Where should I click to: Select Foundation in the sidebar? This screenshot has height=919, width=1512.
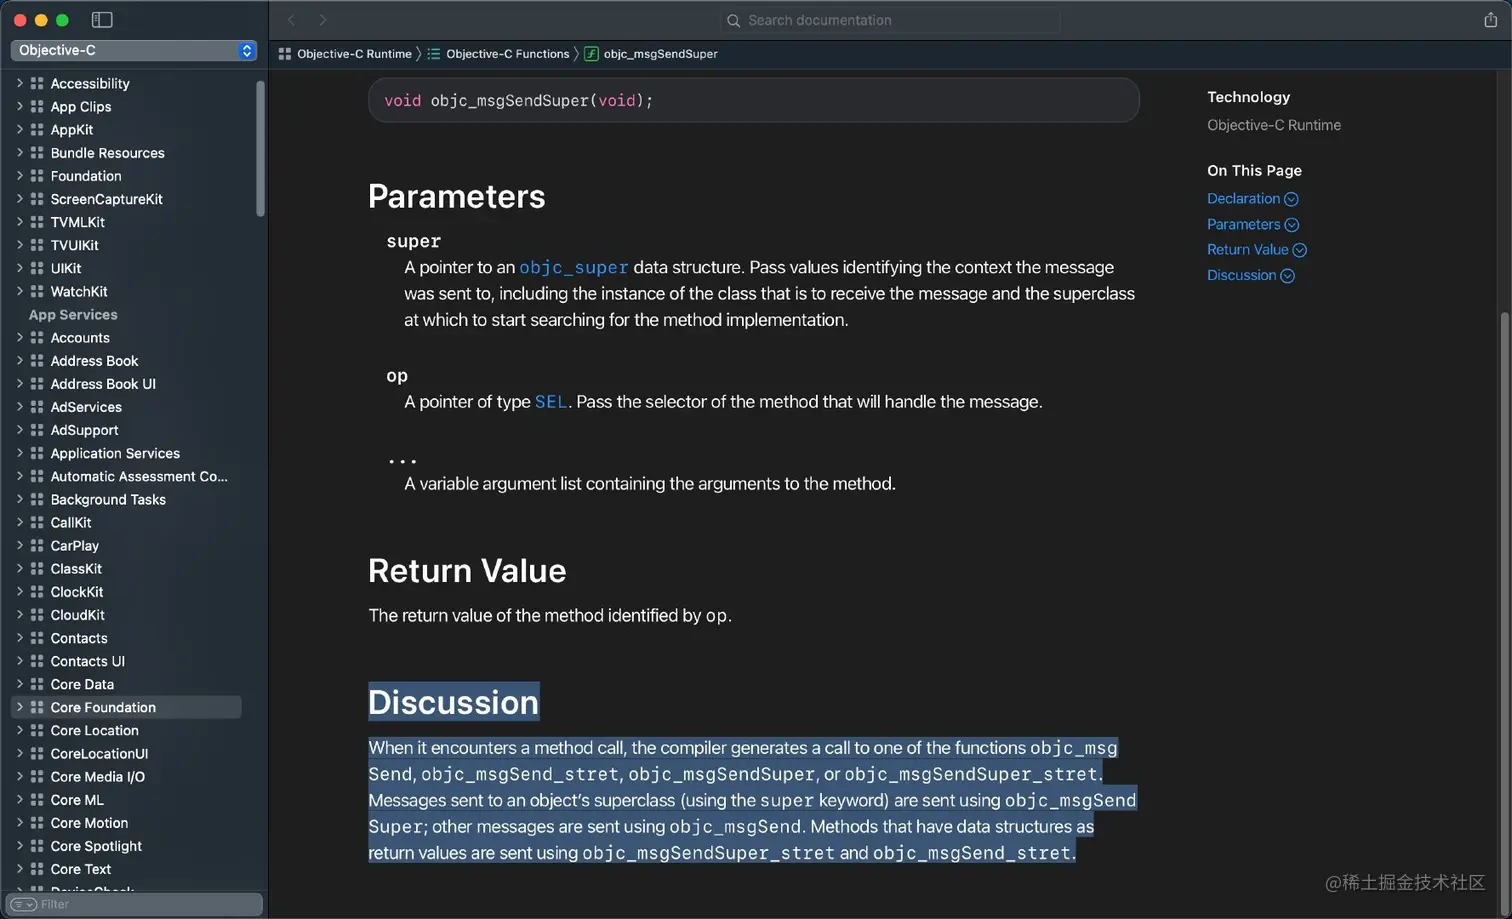pyautogui.click(x=86, y=176)
